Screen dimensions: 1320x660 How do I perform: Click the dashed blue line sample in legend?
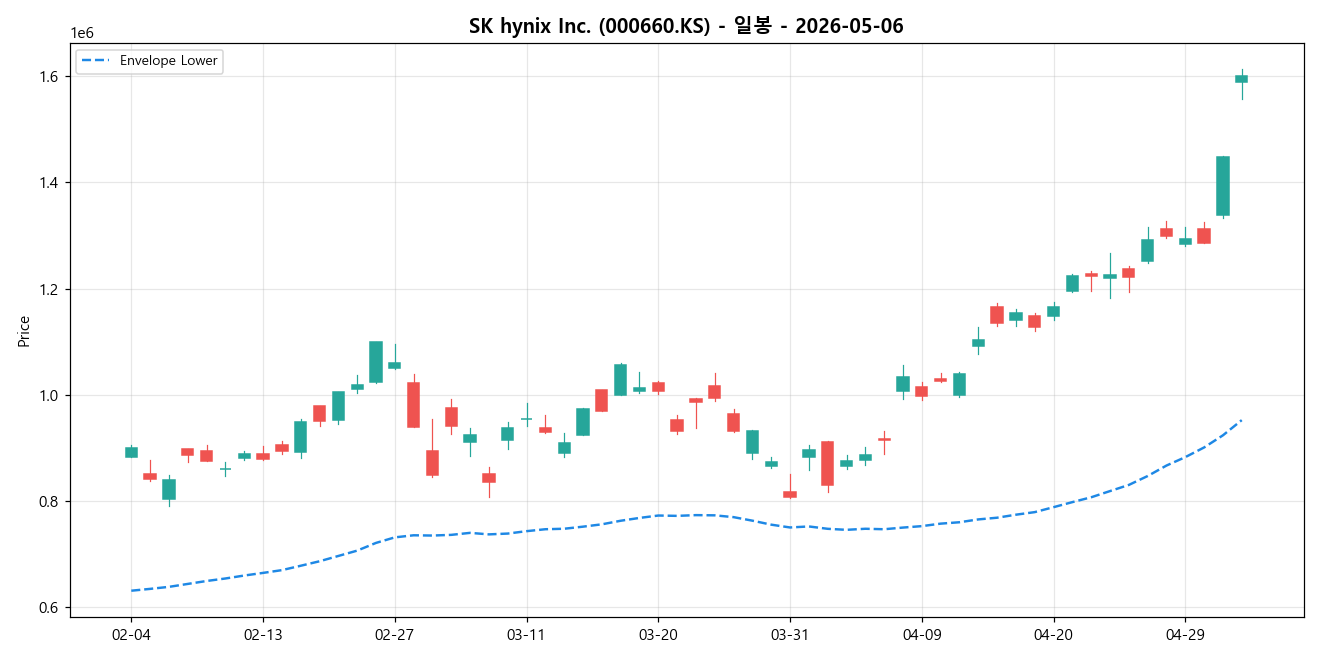click(96, 61)
